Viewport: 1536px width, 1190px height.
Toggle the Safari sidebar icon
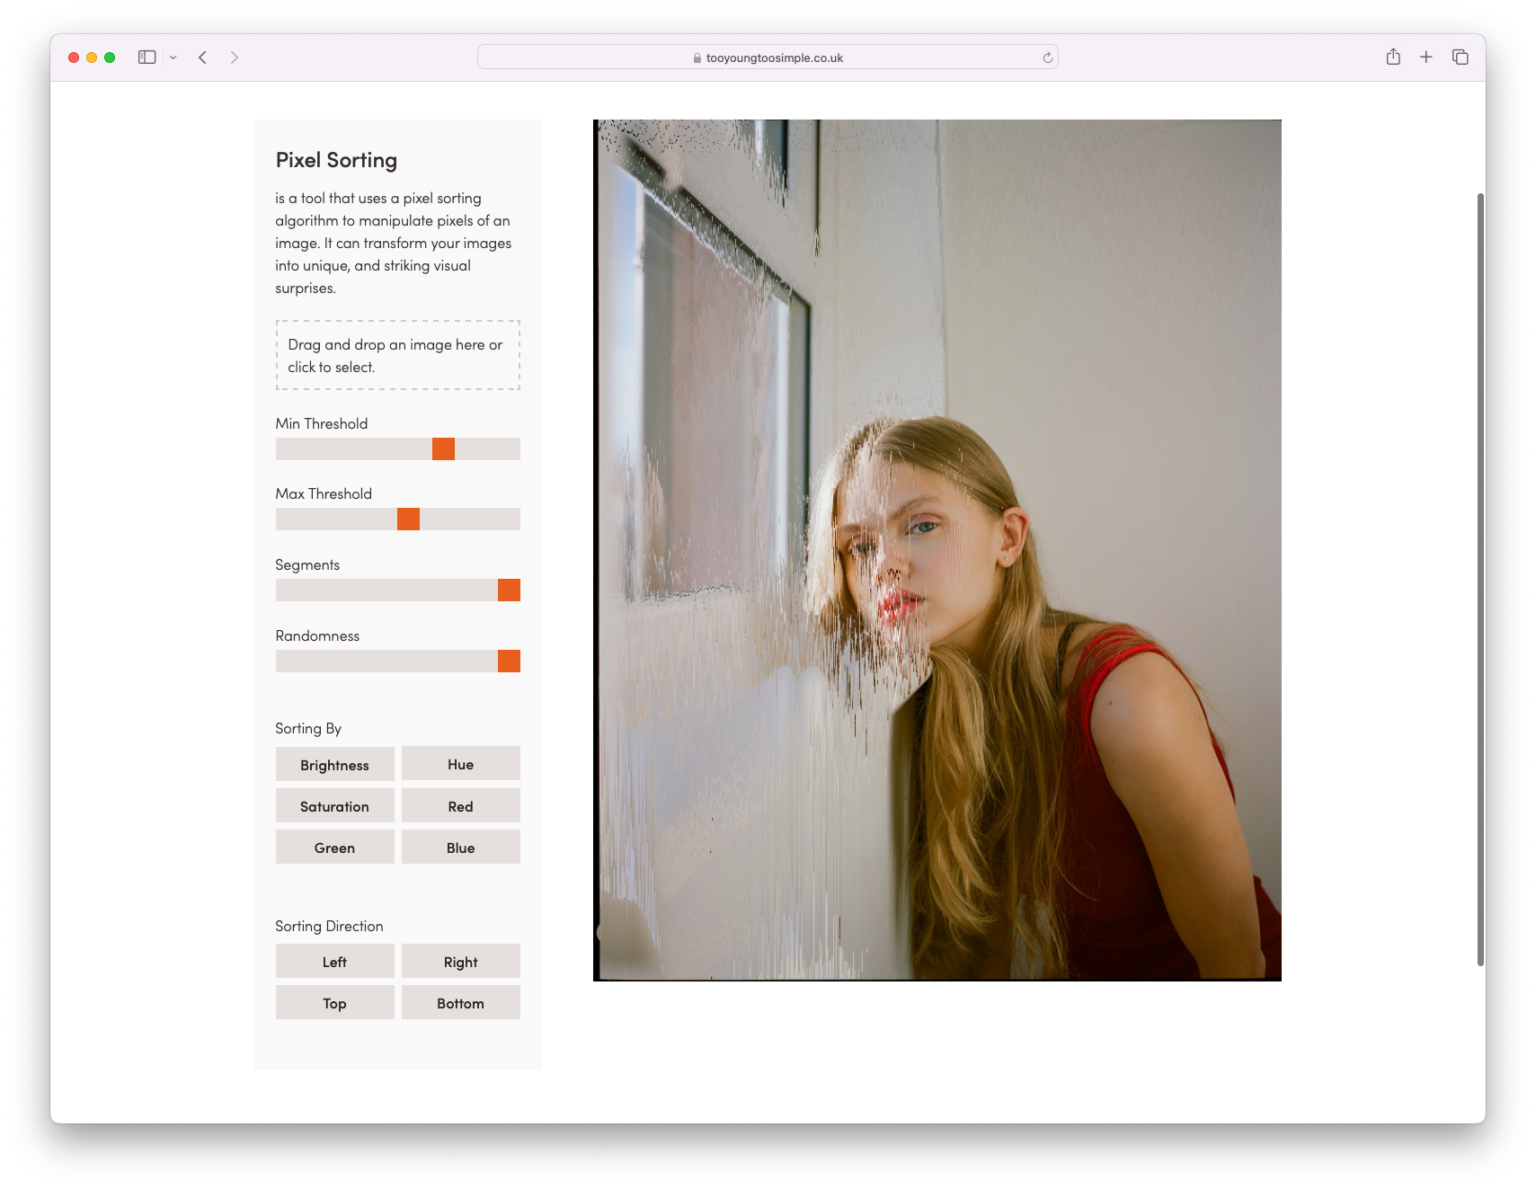147,57
